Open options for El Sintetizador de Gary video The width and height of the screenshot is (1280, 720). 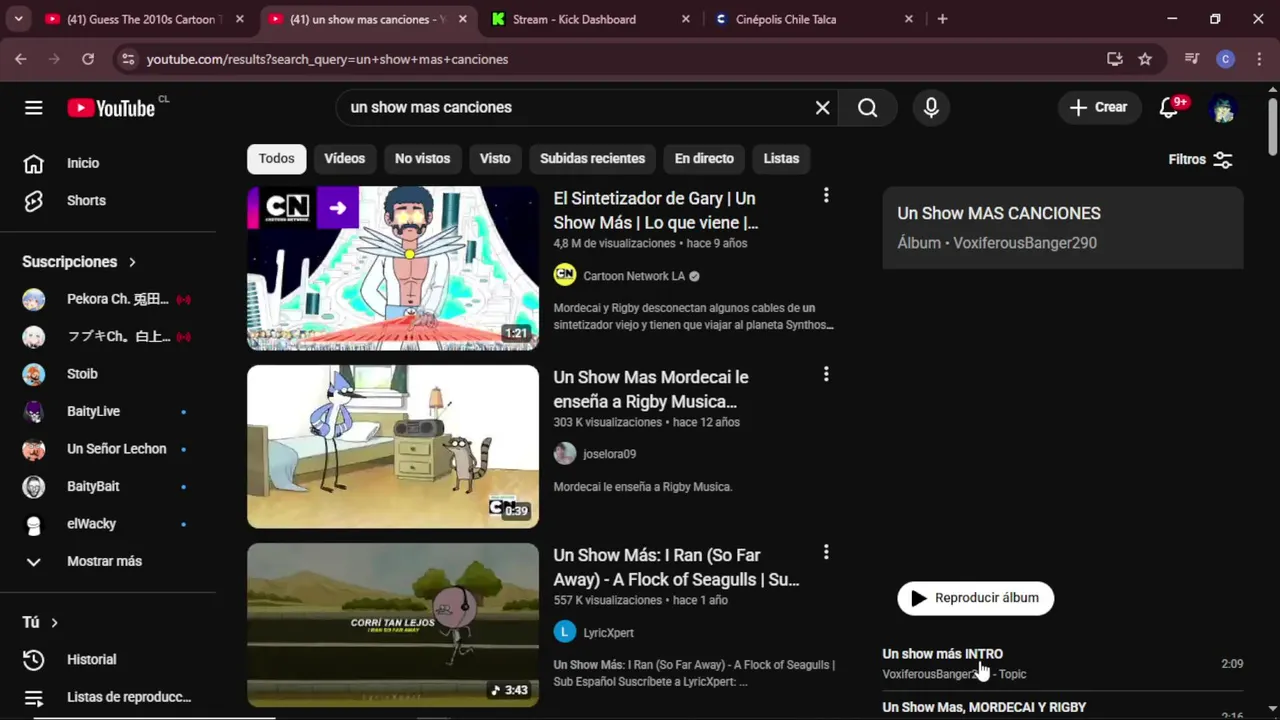click(826, 196)
